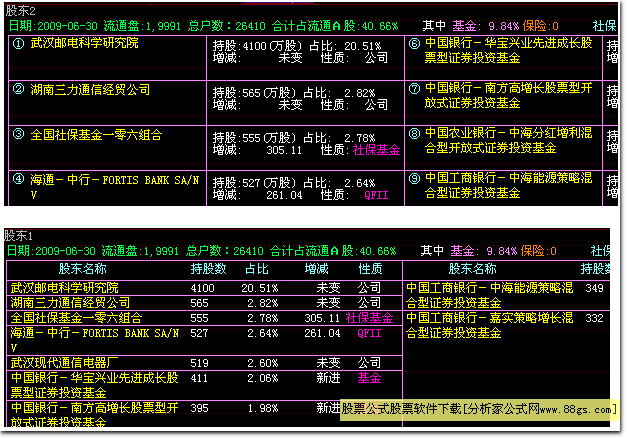Click the 4100 holding value in 股东1 table
This screenshot has height=438, width=627.
(202, 288)
